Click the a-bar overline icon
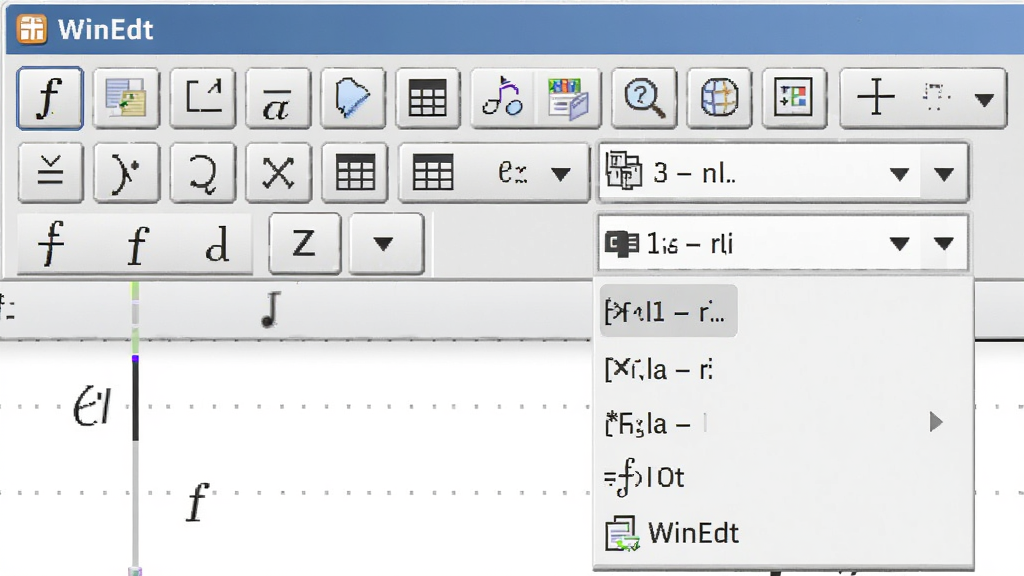 (x=278, y=98)
